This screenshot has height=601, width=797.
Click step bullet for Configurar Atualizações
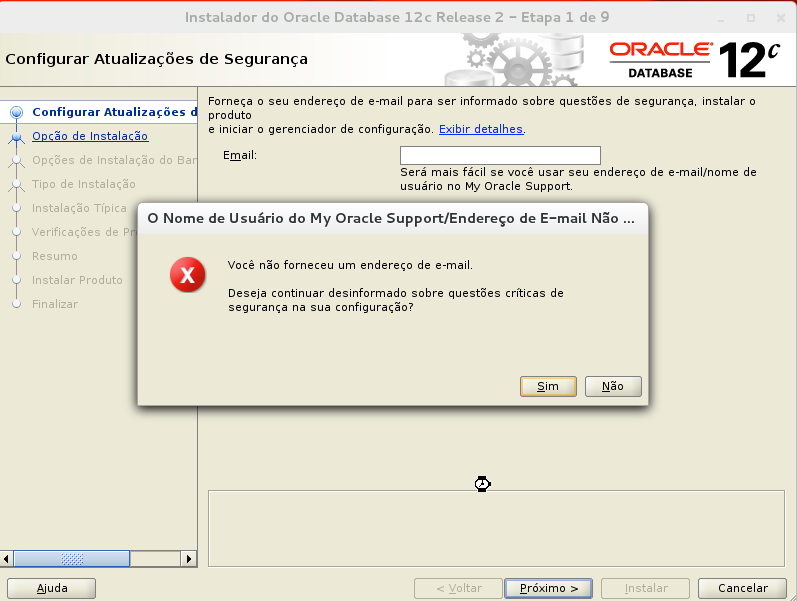[16, 112]
